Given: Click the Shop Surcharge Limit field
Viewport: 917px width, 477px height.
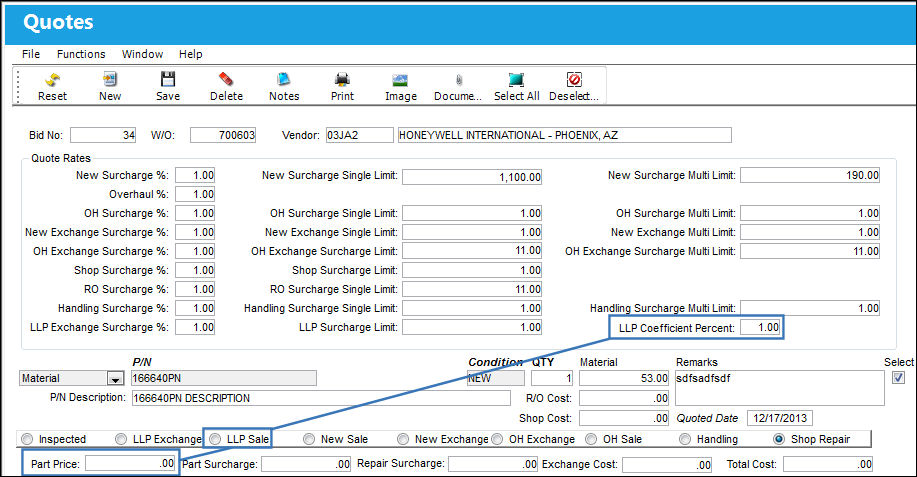Looking at the screenshot, I should click(x=472, y=270).
